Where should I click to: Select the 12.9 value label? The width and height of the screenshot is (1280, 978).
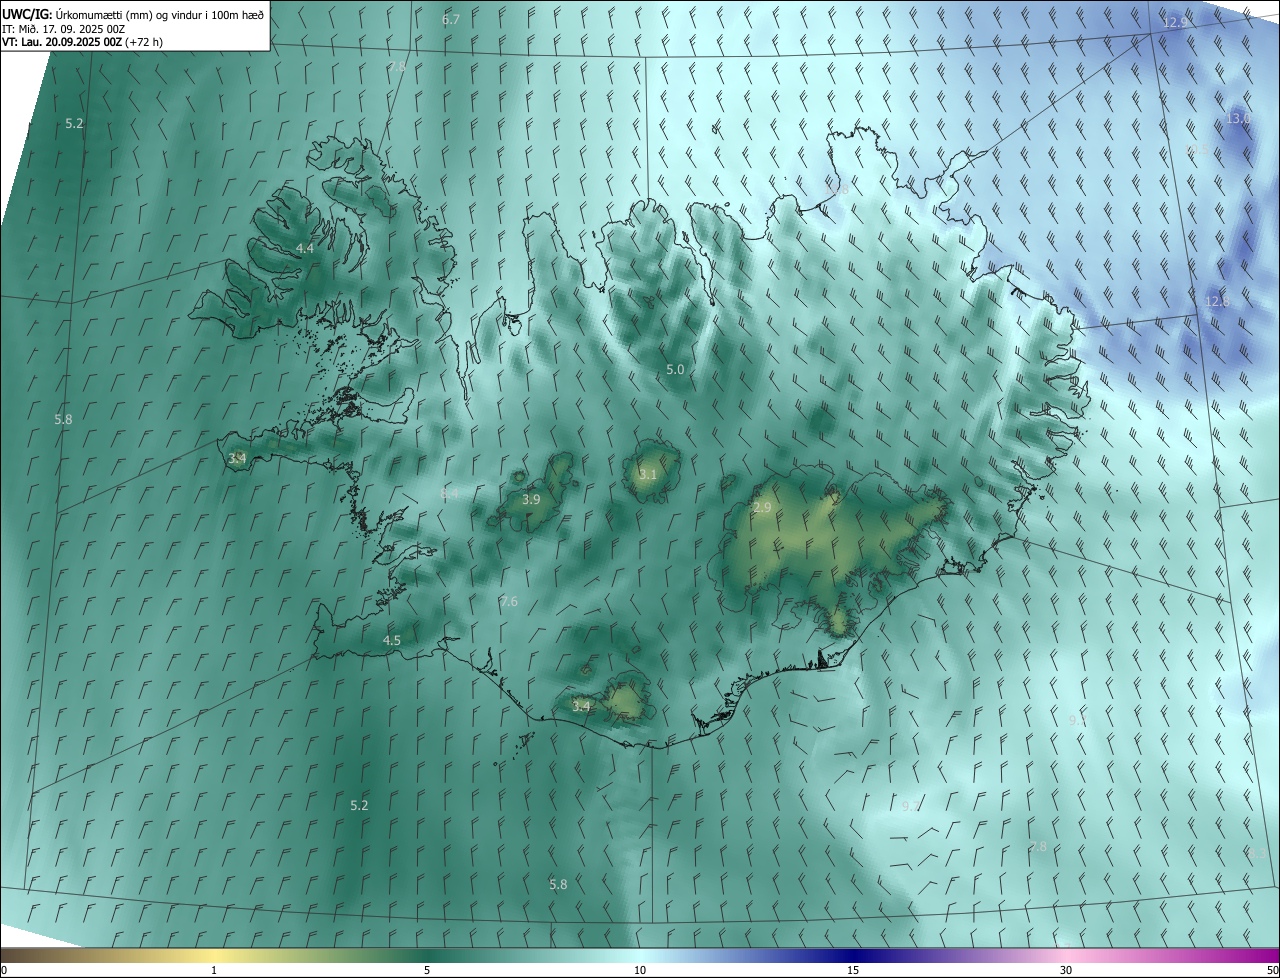click(1175, 22)
